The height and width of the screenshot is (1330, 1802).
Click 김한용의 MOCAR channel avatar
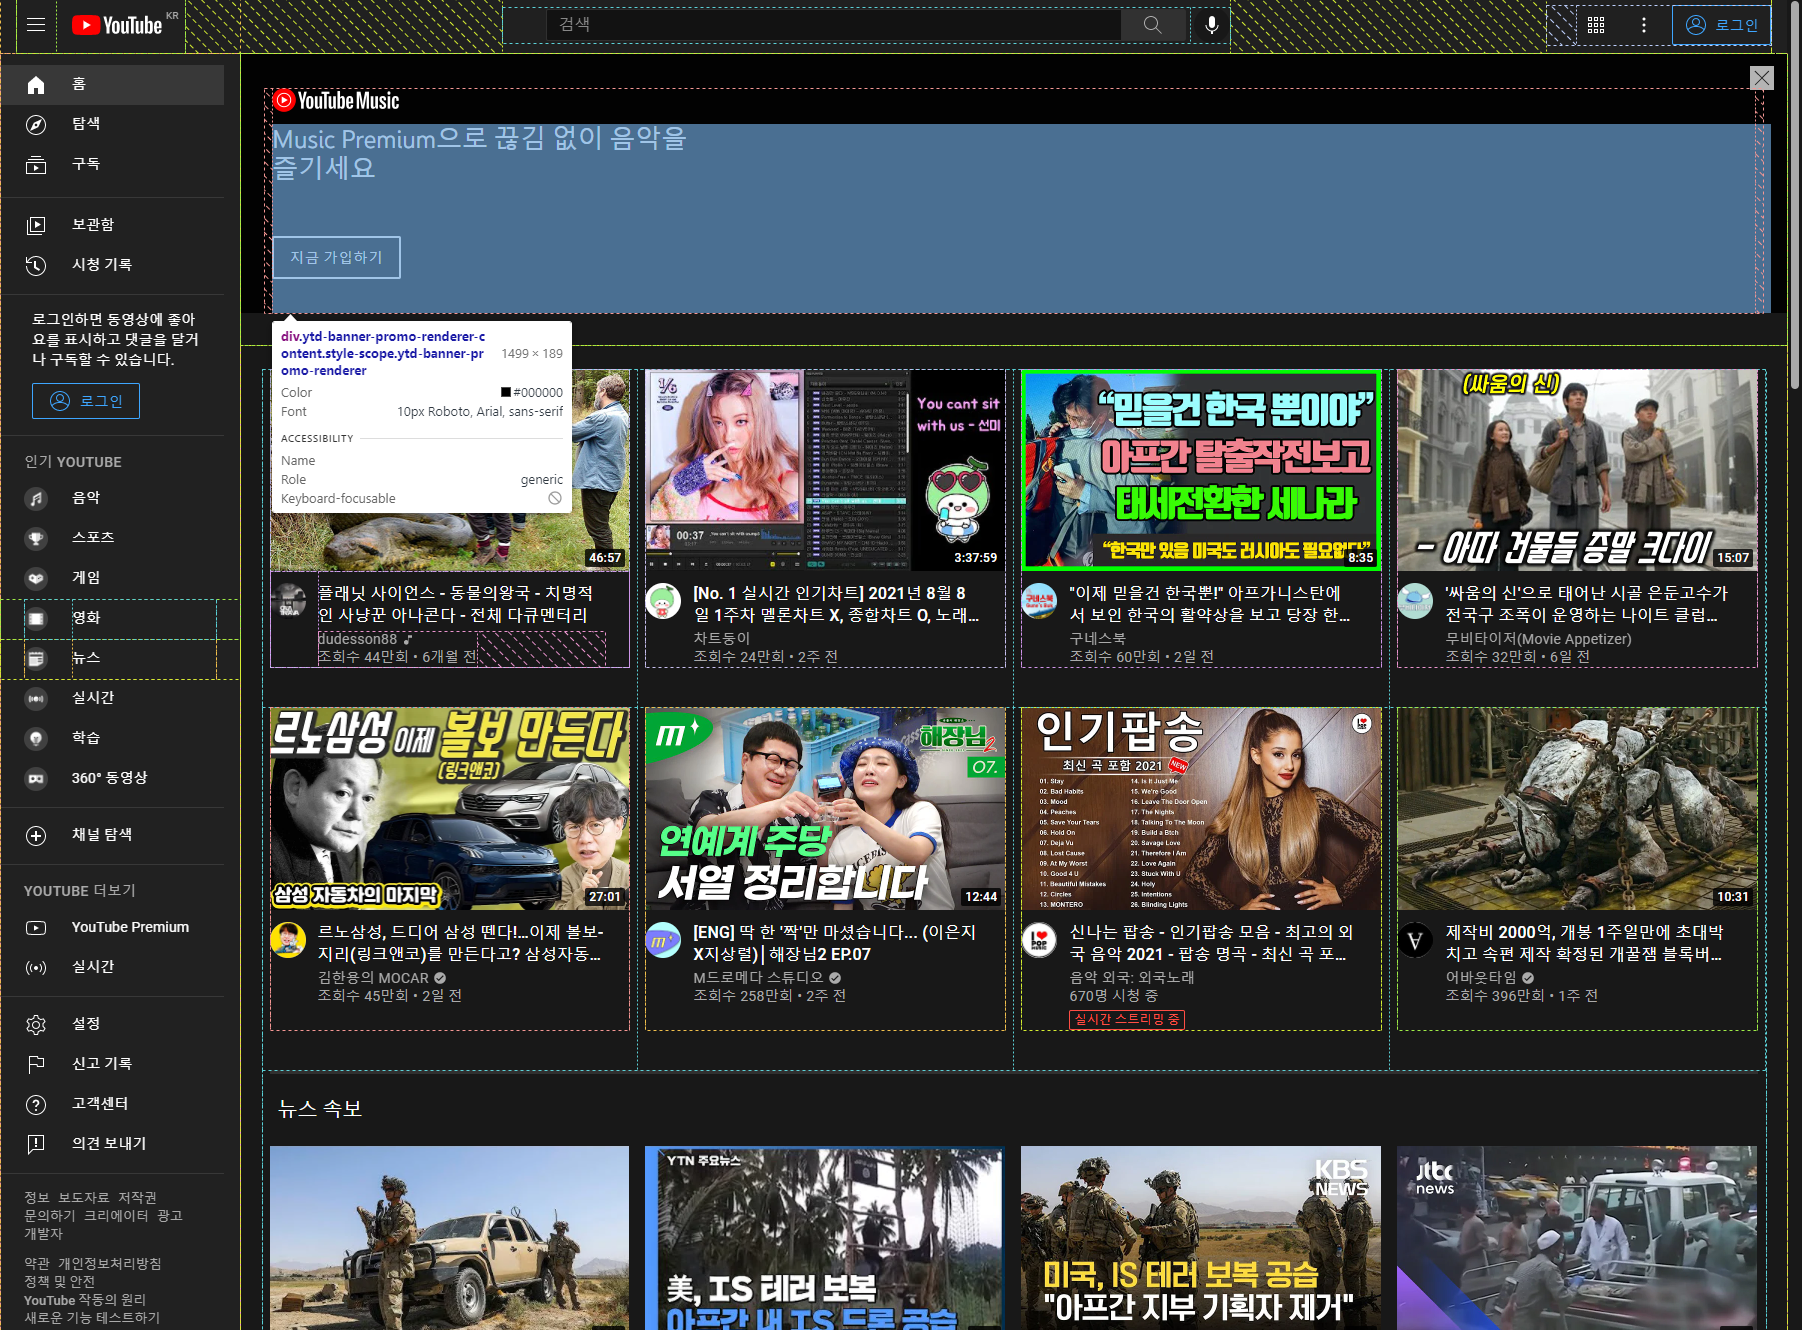click(x=288, y=940)
